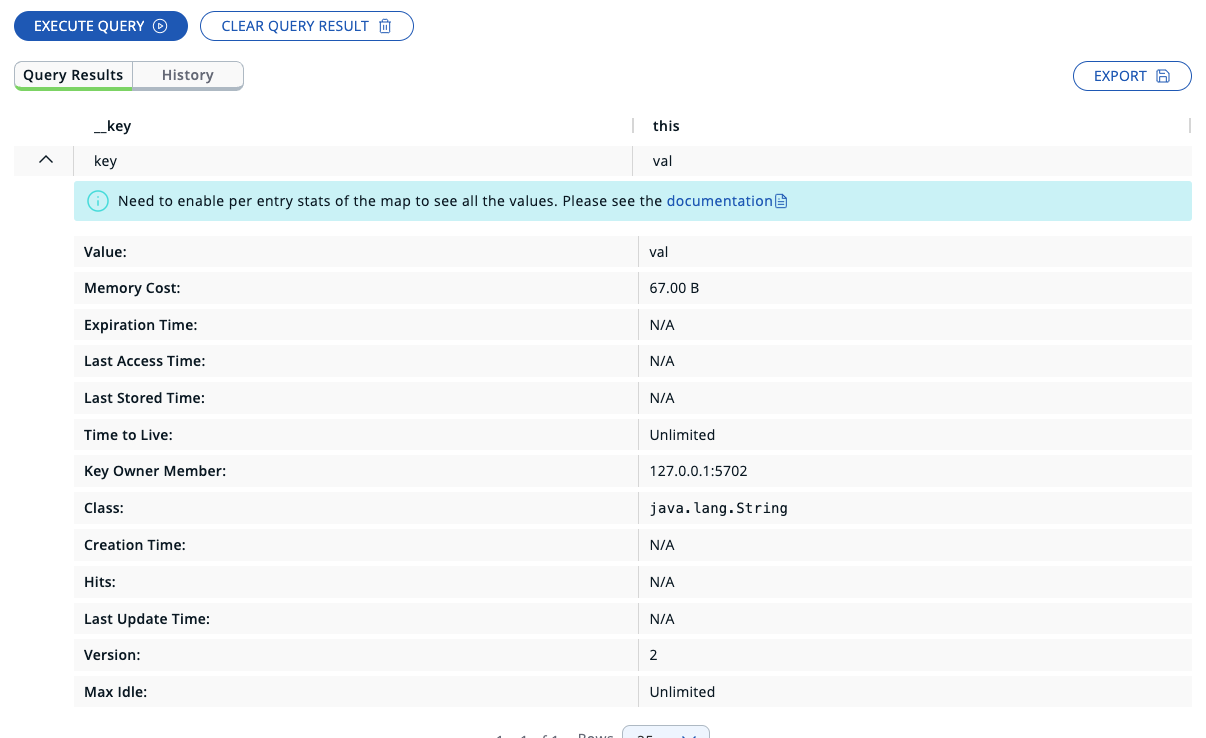Click the info icon in the blue banner
The height and width of the screenshot is (738, 1206).
coord(97,200)
